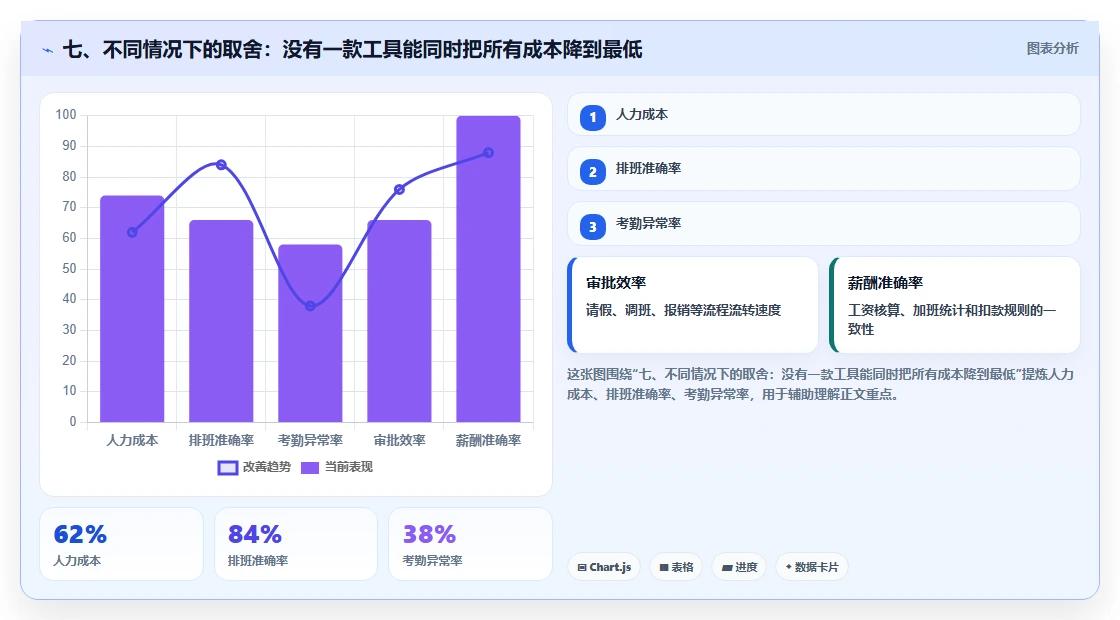
Task: Click the 84% 排班准确率 stat card
Action: click(x=296, y=544)
